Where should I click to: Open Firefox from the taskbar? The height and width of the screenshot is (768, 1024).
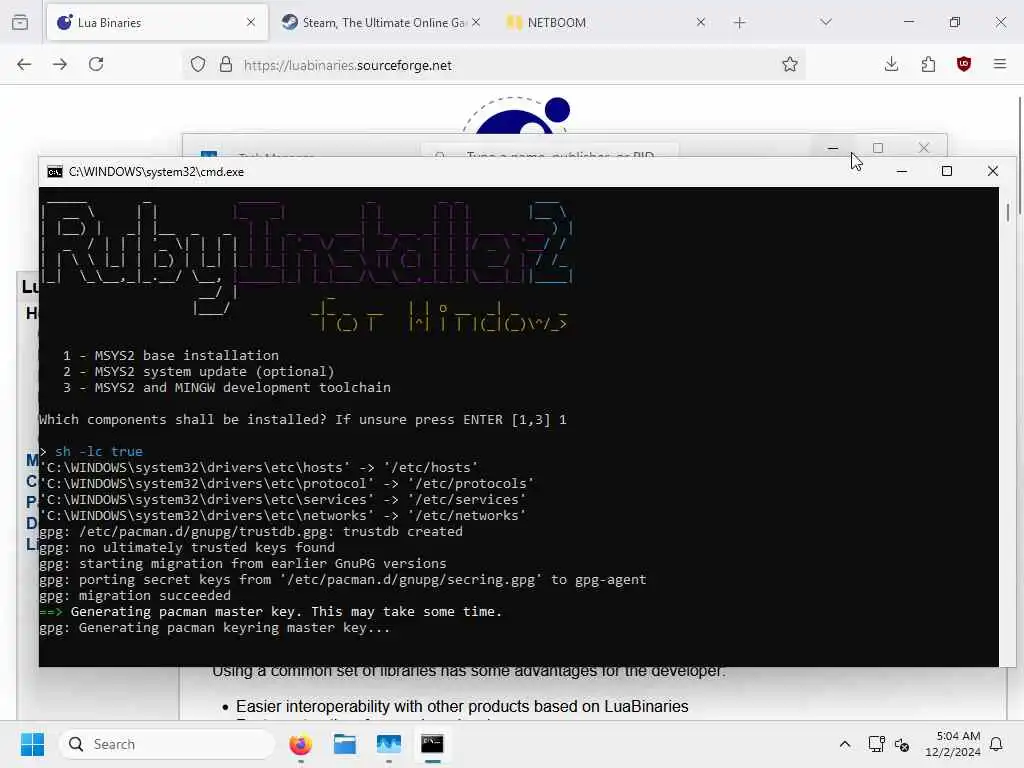tap(300, 744)
